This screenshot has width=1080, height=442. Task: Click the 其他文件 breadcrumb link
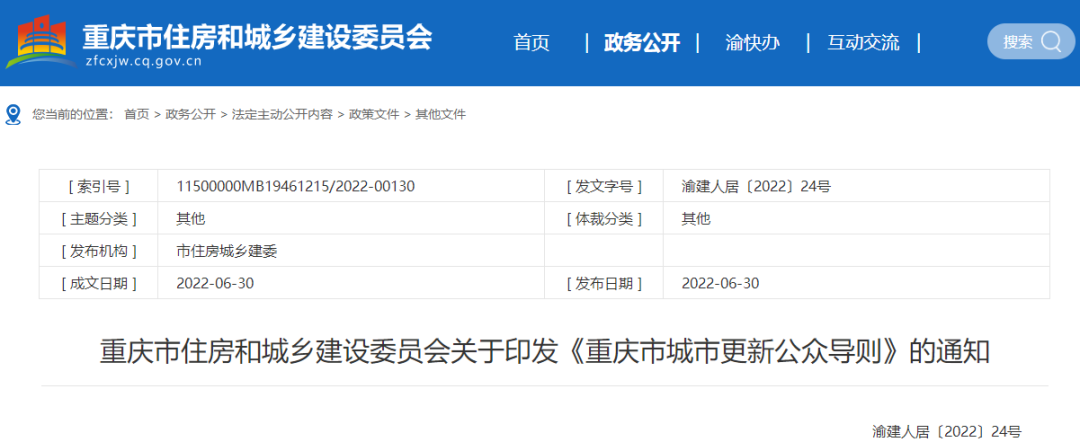tap(441, 115)
